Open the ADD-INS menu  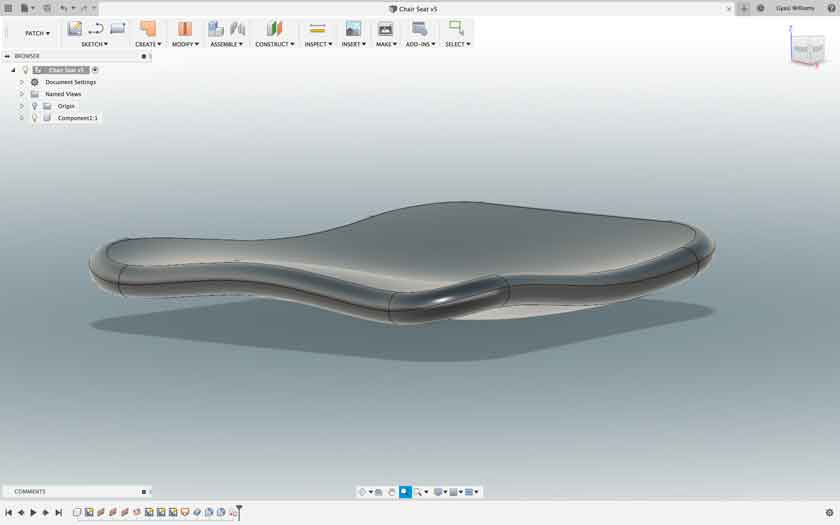tap(420, 44)
